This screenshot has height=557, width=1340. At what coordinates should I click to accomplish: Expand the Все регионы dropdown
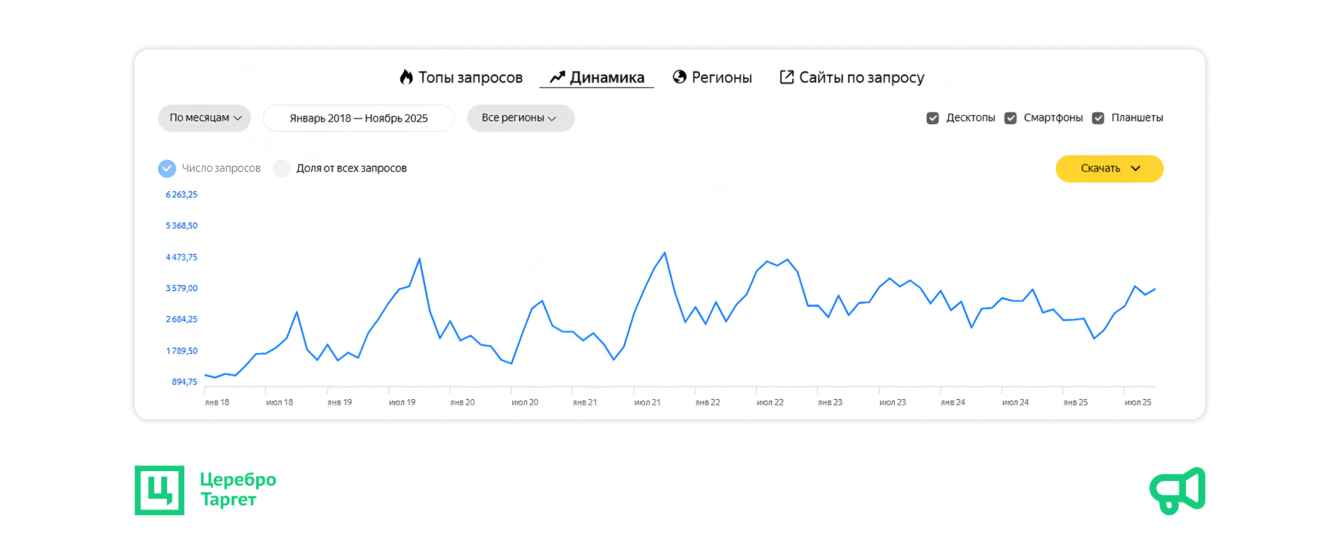pyautogui.click(x=520, y=118)
